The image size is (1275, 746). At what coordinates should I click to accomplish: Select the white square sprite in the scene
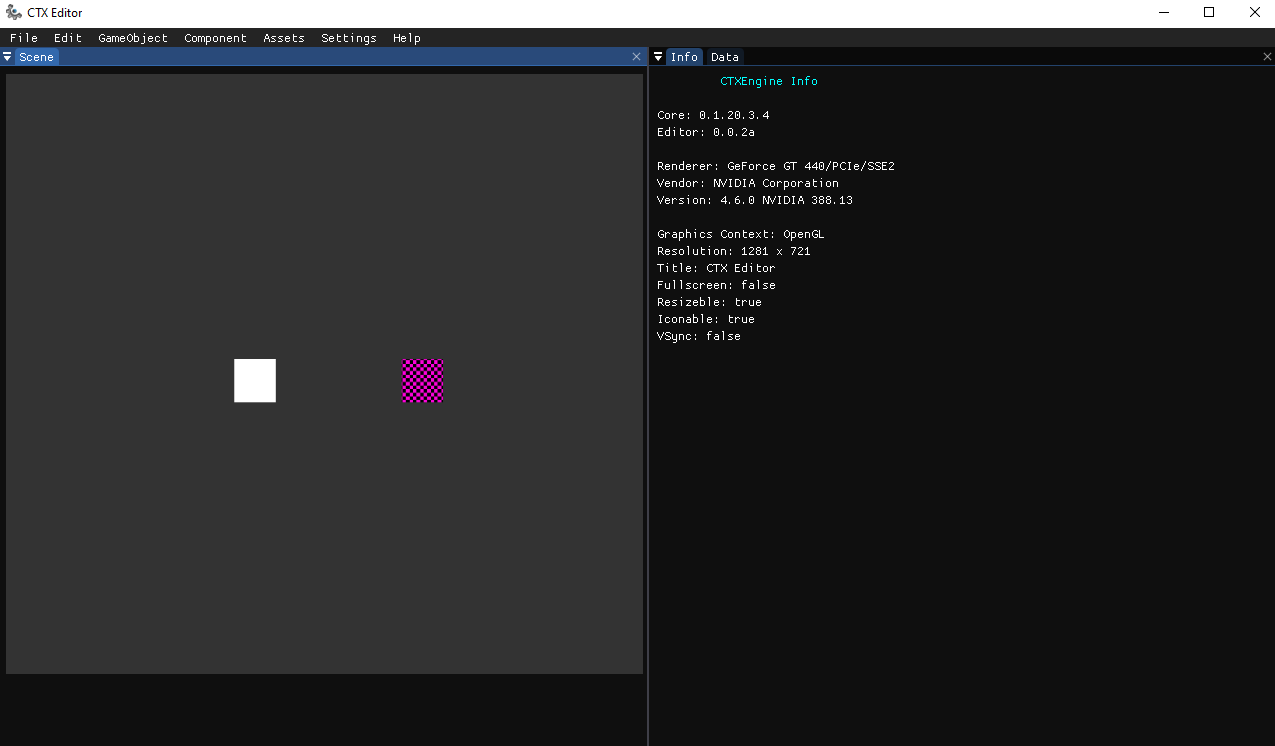click(255, 381)
